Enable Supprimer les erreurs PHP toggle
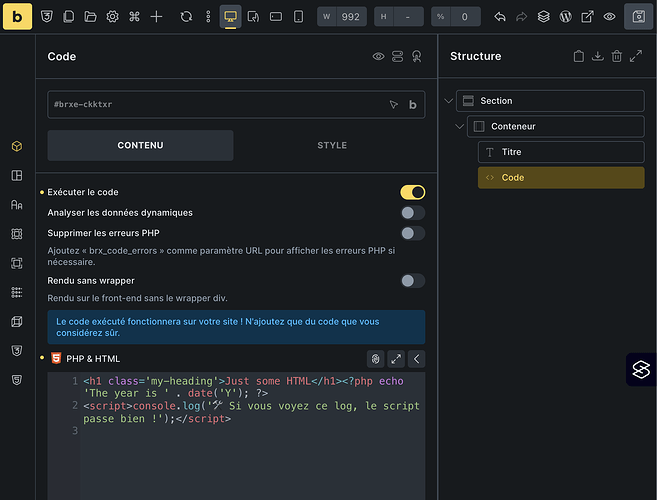 point(413,233)
